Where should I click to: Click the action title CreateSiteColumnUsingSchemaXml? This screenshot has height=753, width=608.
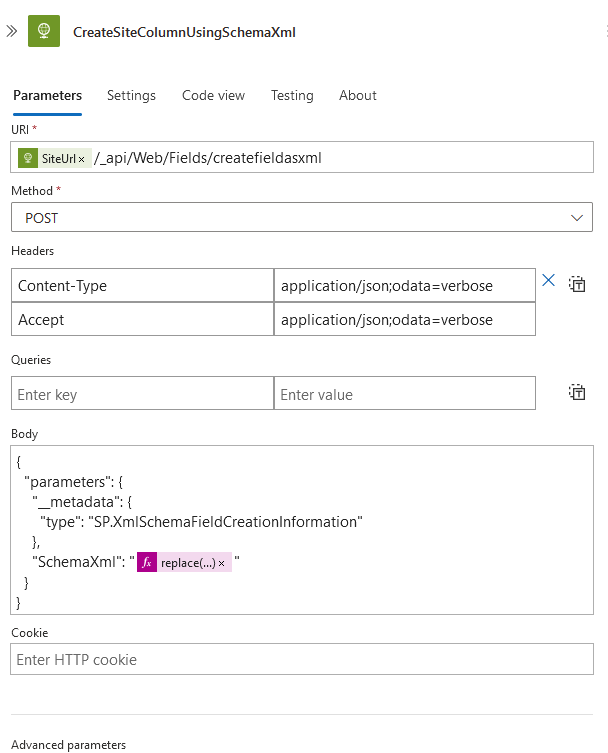tap(184, 32)
